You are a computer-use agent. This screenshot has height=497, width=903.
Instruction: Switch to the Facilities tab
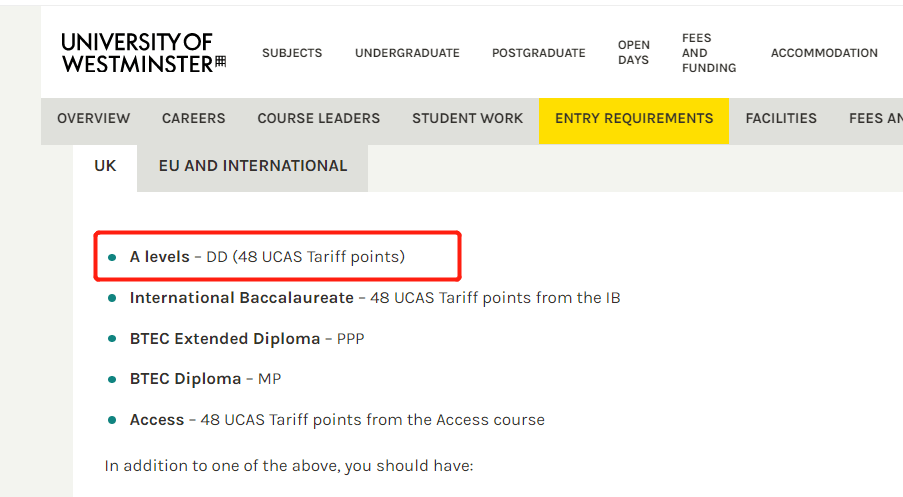[781, 119]
